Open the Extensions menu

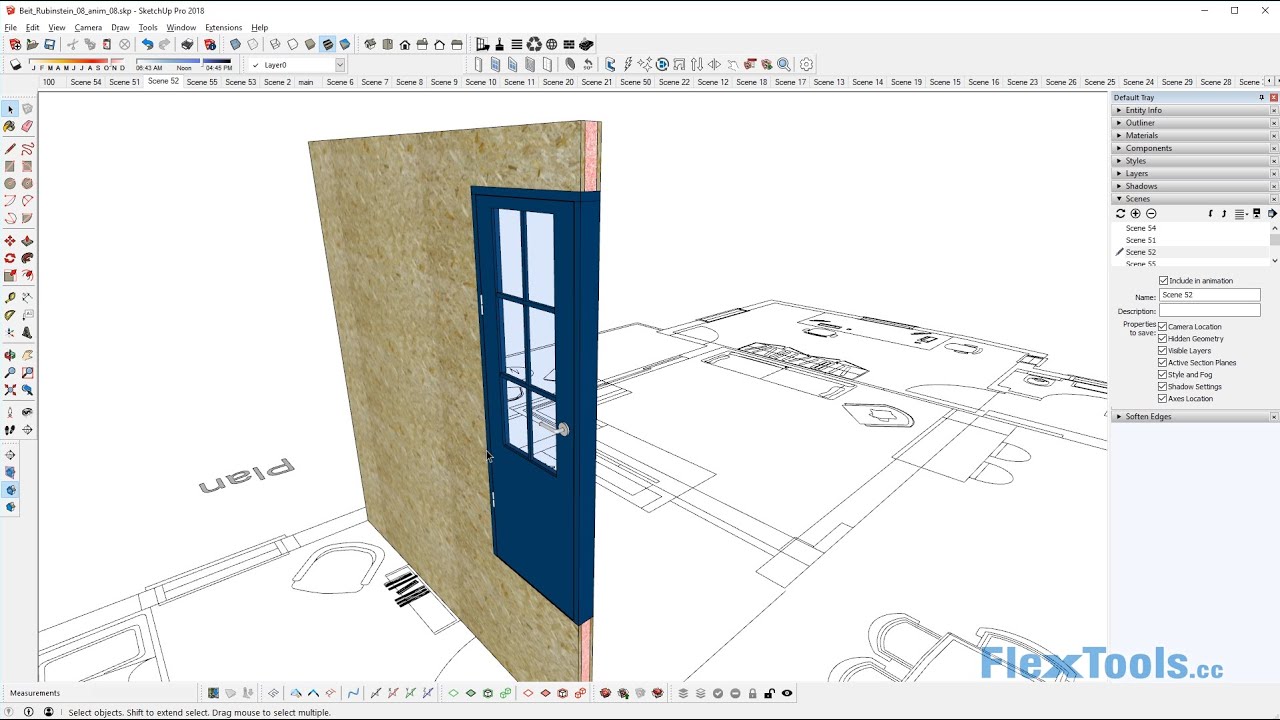223,27
